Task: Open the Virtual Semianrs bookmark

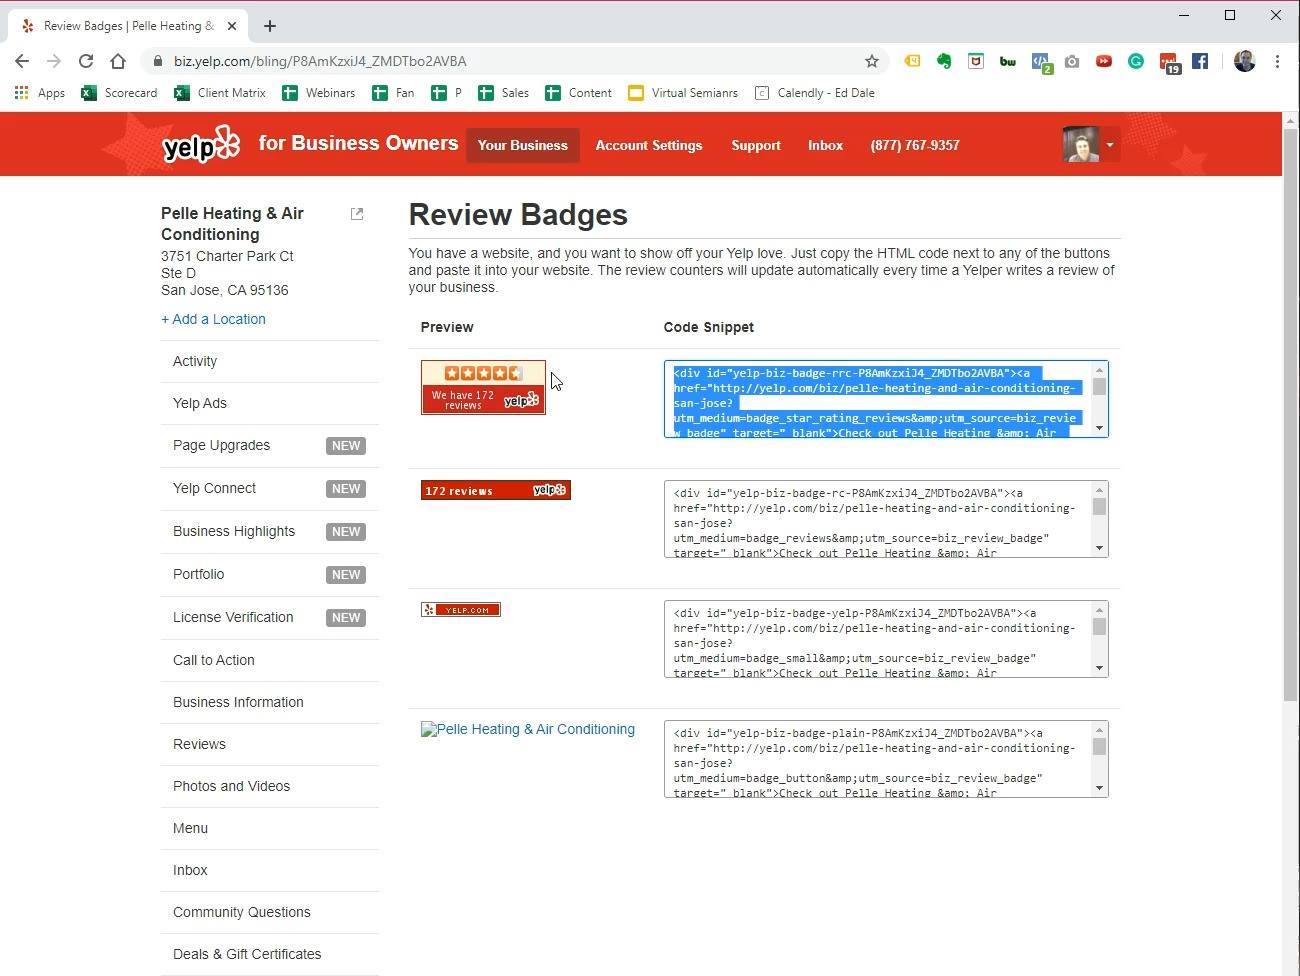Action: point(683,93)
